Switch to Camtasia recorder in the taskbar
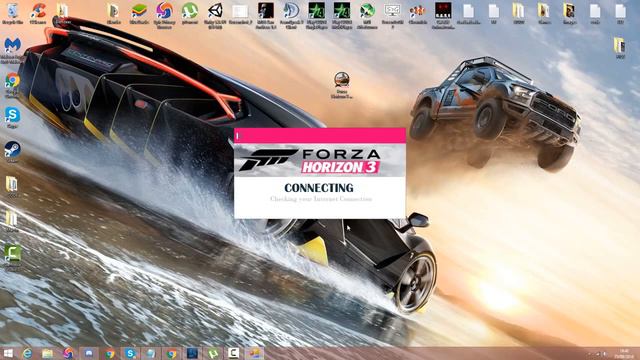The image size is (640, 360). [233, 353]
